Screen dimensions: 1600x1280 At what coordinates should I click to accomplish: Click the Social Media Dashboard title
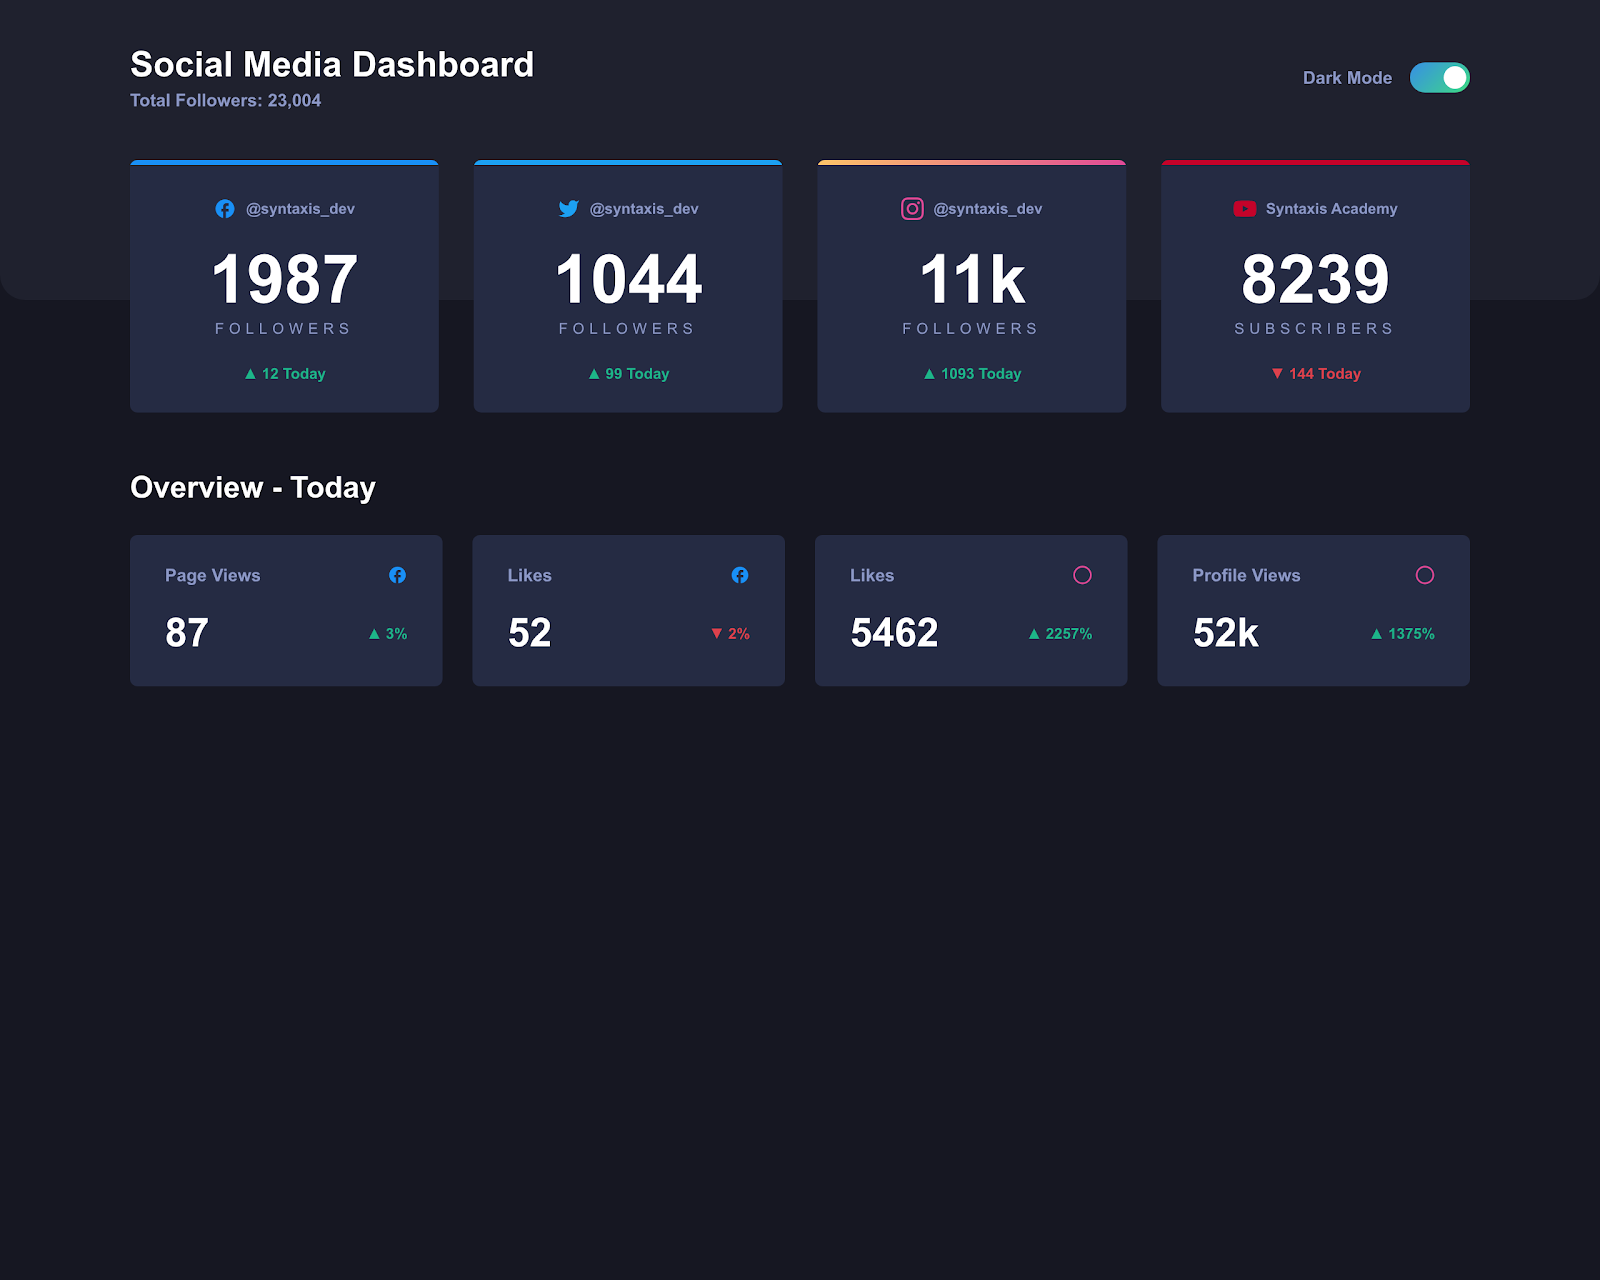(x=332, y=65)
